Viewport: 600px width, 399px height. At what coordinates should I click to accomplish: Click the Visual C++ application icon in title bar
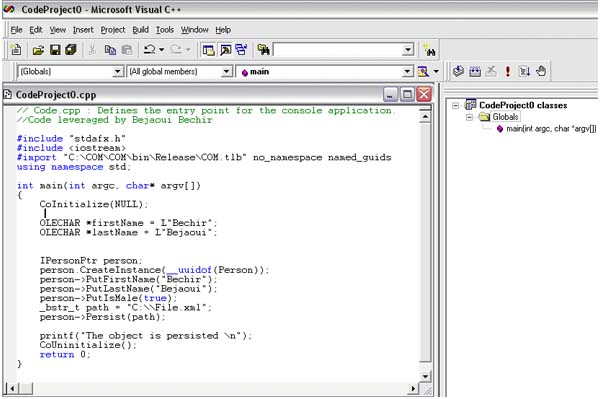click(8, 9)
